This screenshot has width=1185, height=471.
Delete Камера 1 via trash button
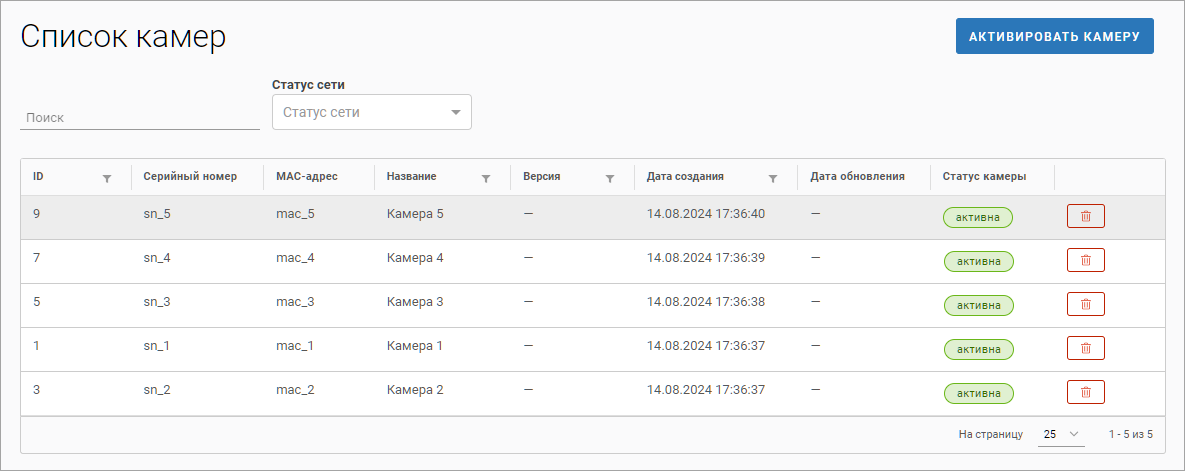[x=1085, y=349]
